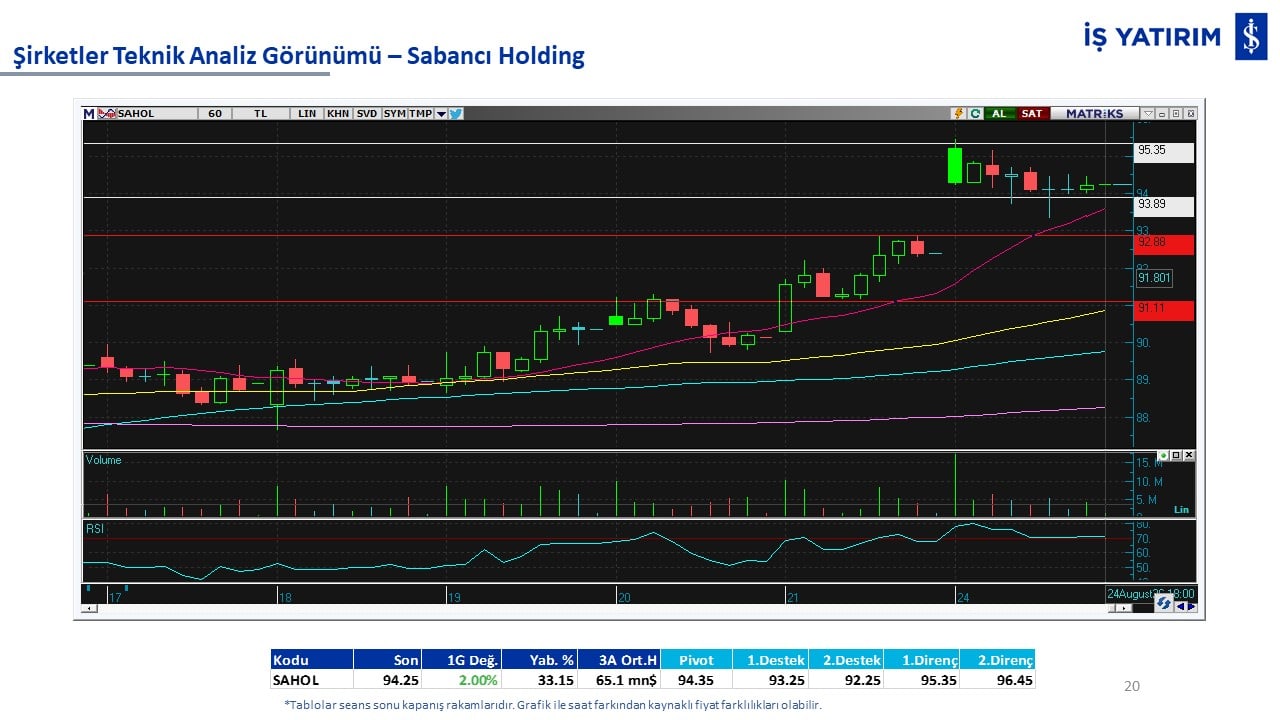1280x720 pixels.
Task: Click the blue left navigation arrow at bottom-right
Action: [x=1180, y=606]
